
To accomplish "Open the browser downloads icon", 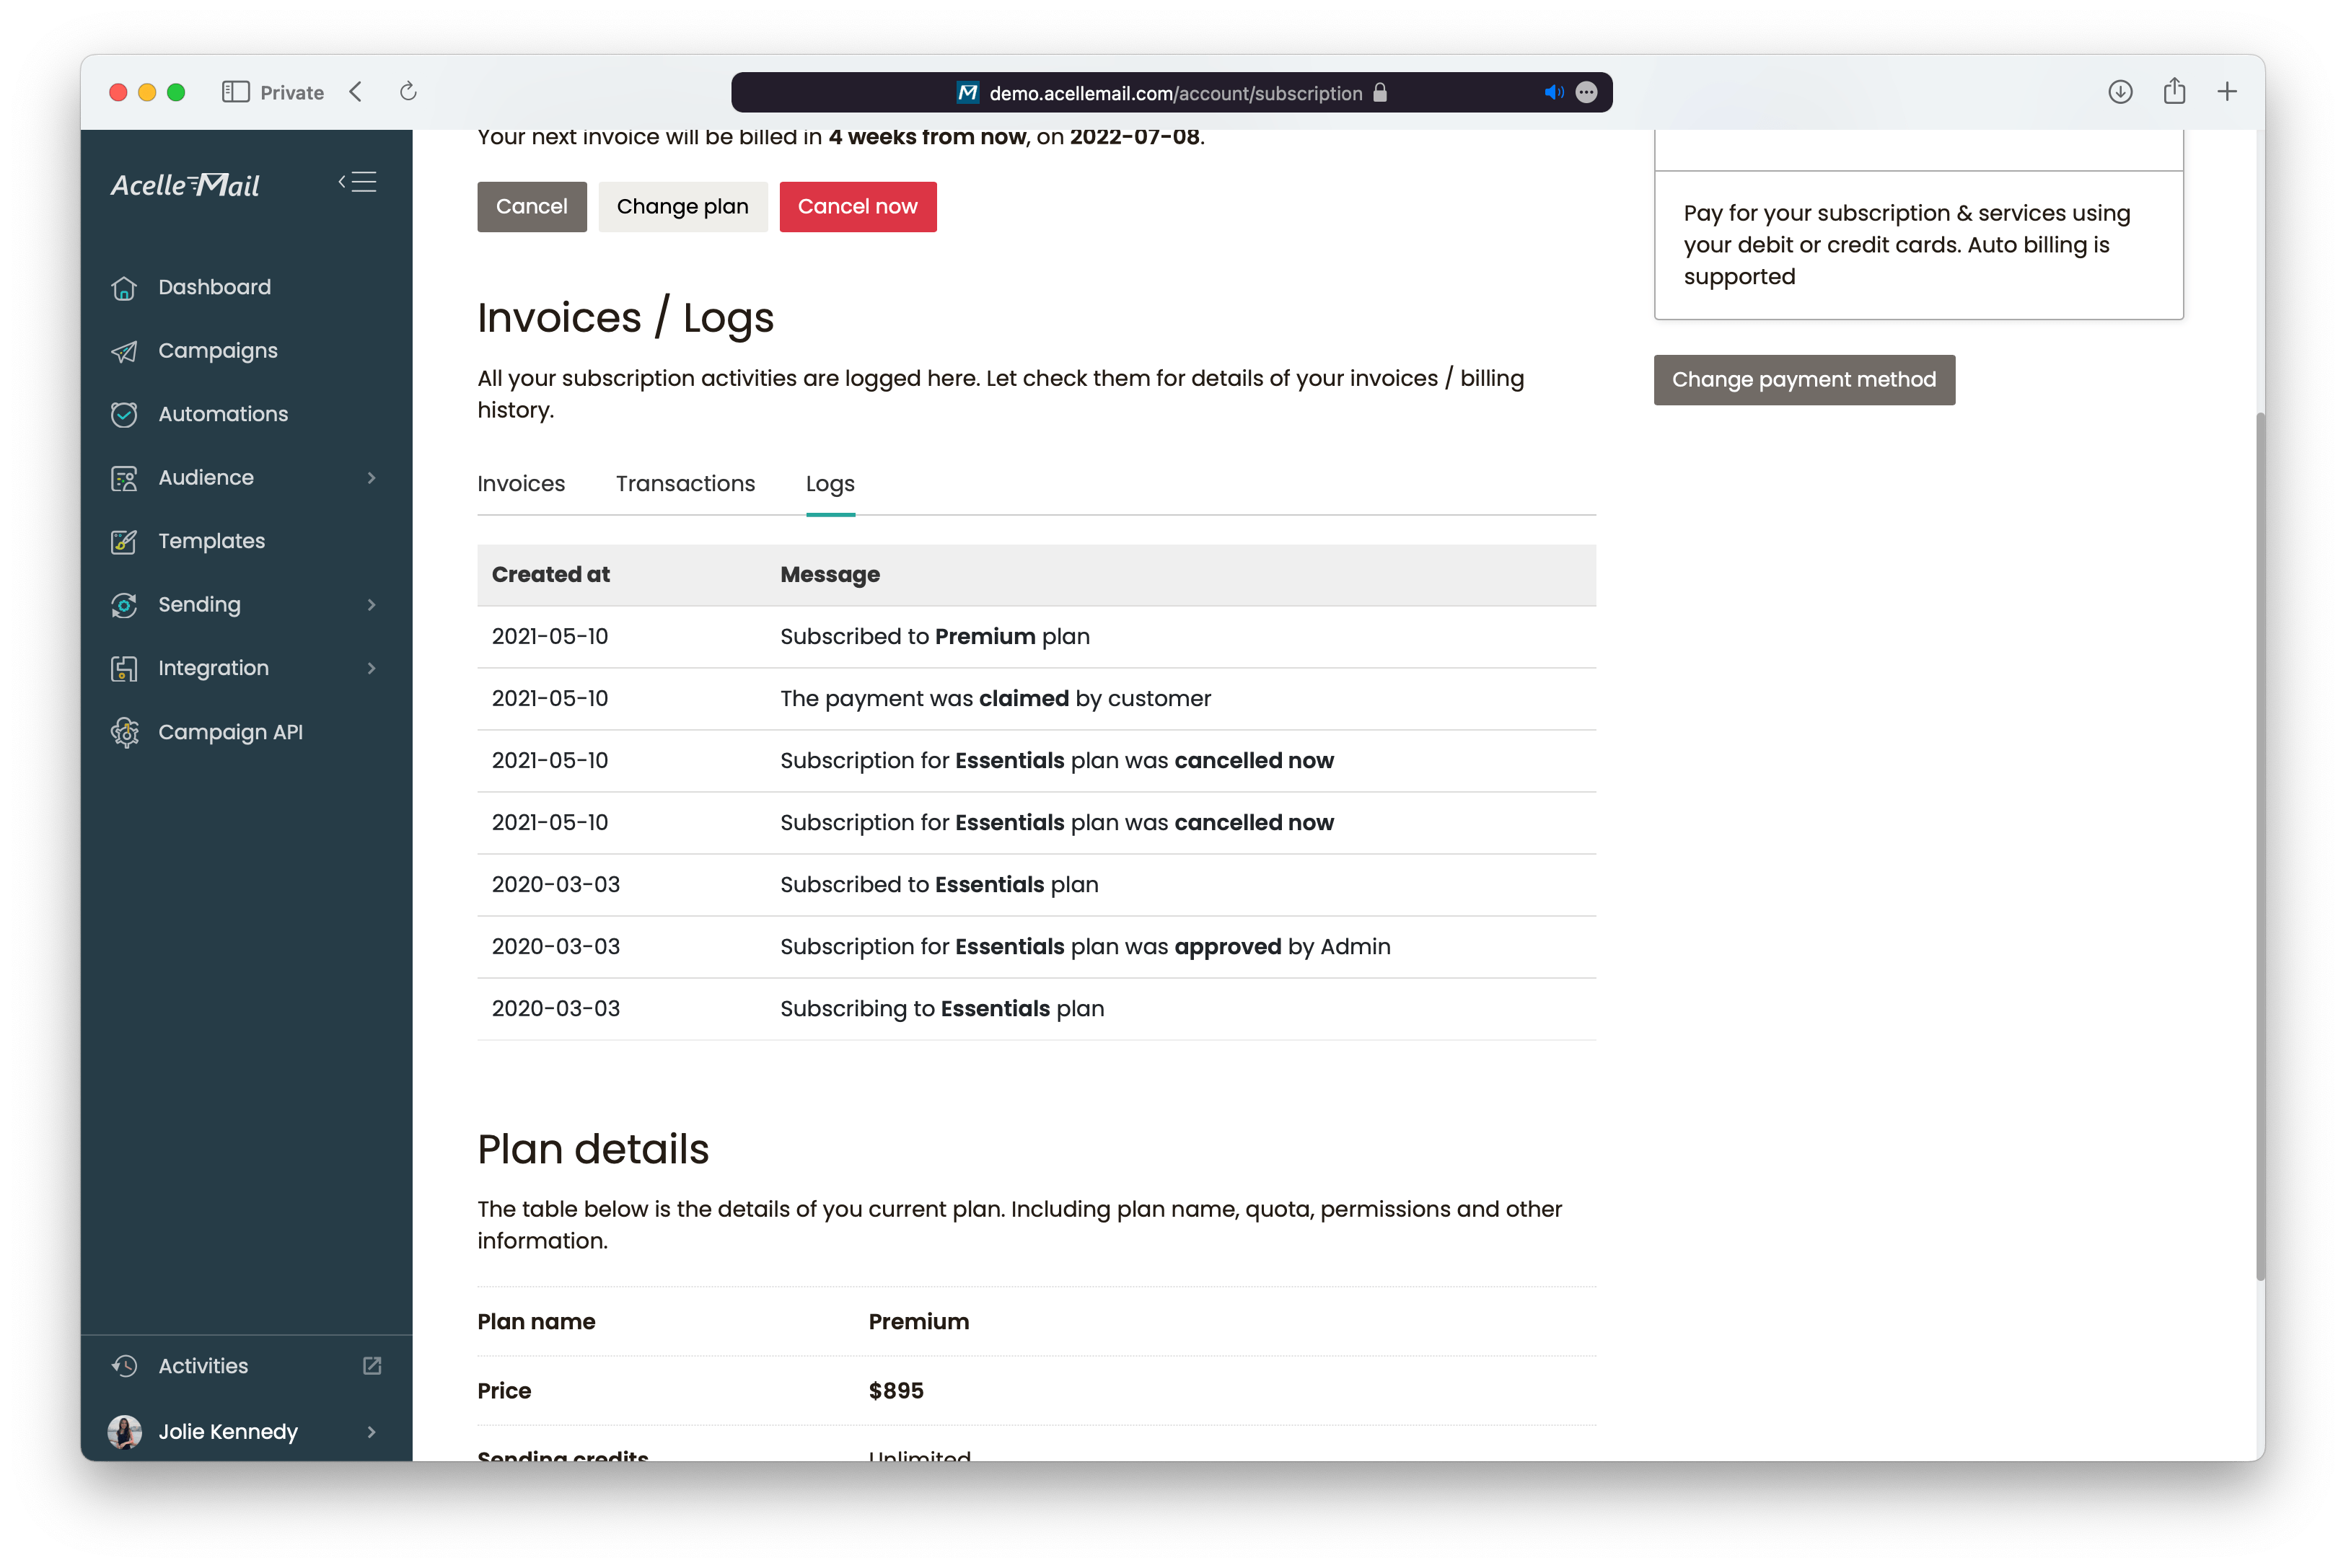I will 2120,92.
